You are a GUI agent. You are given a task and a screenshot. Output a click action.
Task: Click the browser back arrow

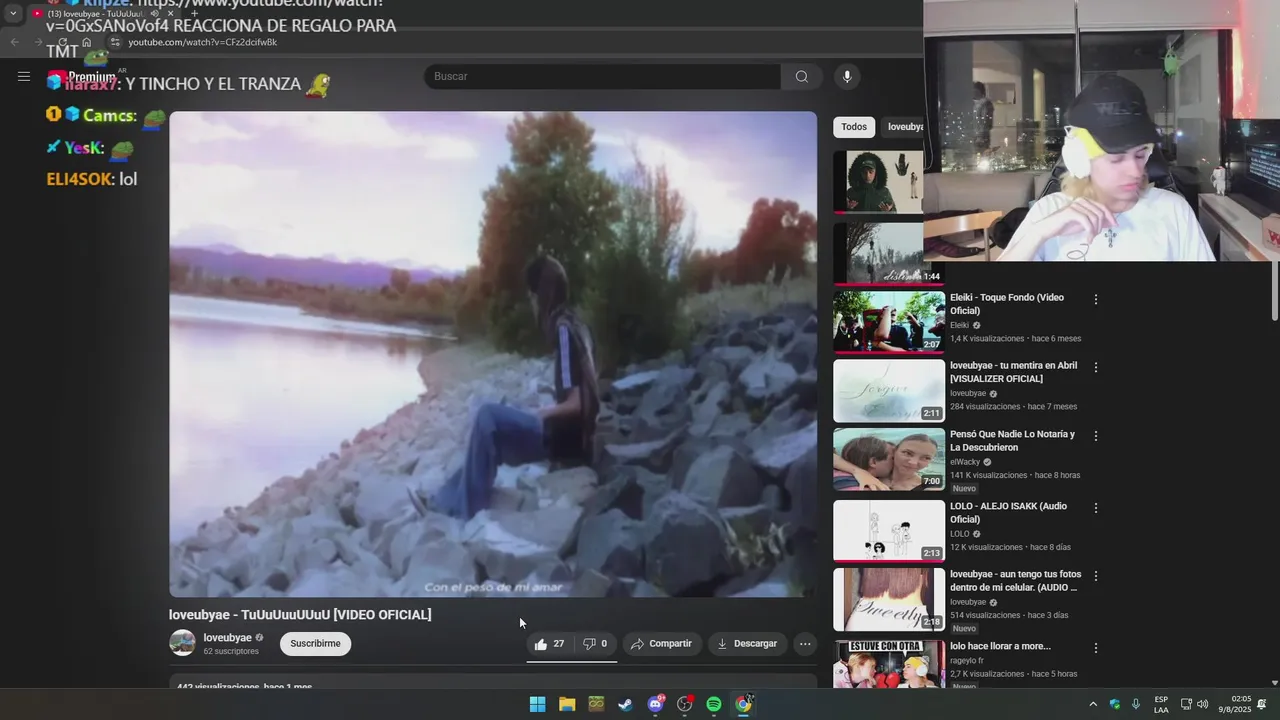tap(14, 42)
